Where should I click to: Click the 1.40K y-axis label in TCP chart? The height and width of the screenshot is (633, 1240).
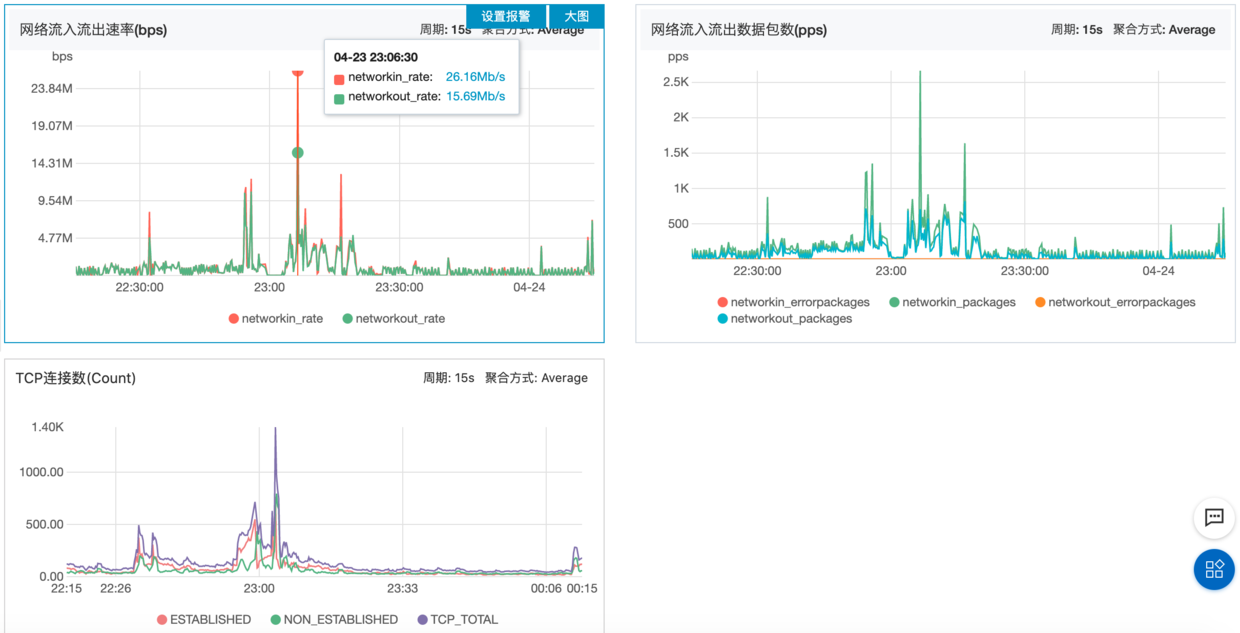[47, 427]
